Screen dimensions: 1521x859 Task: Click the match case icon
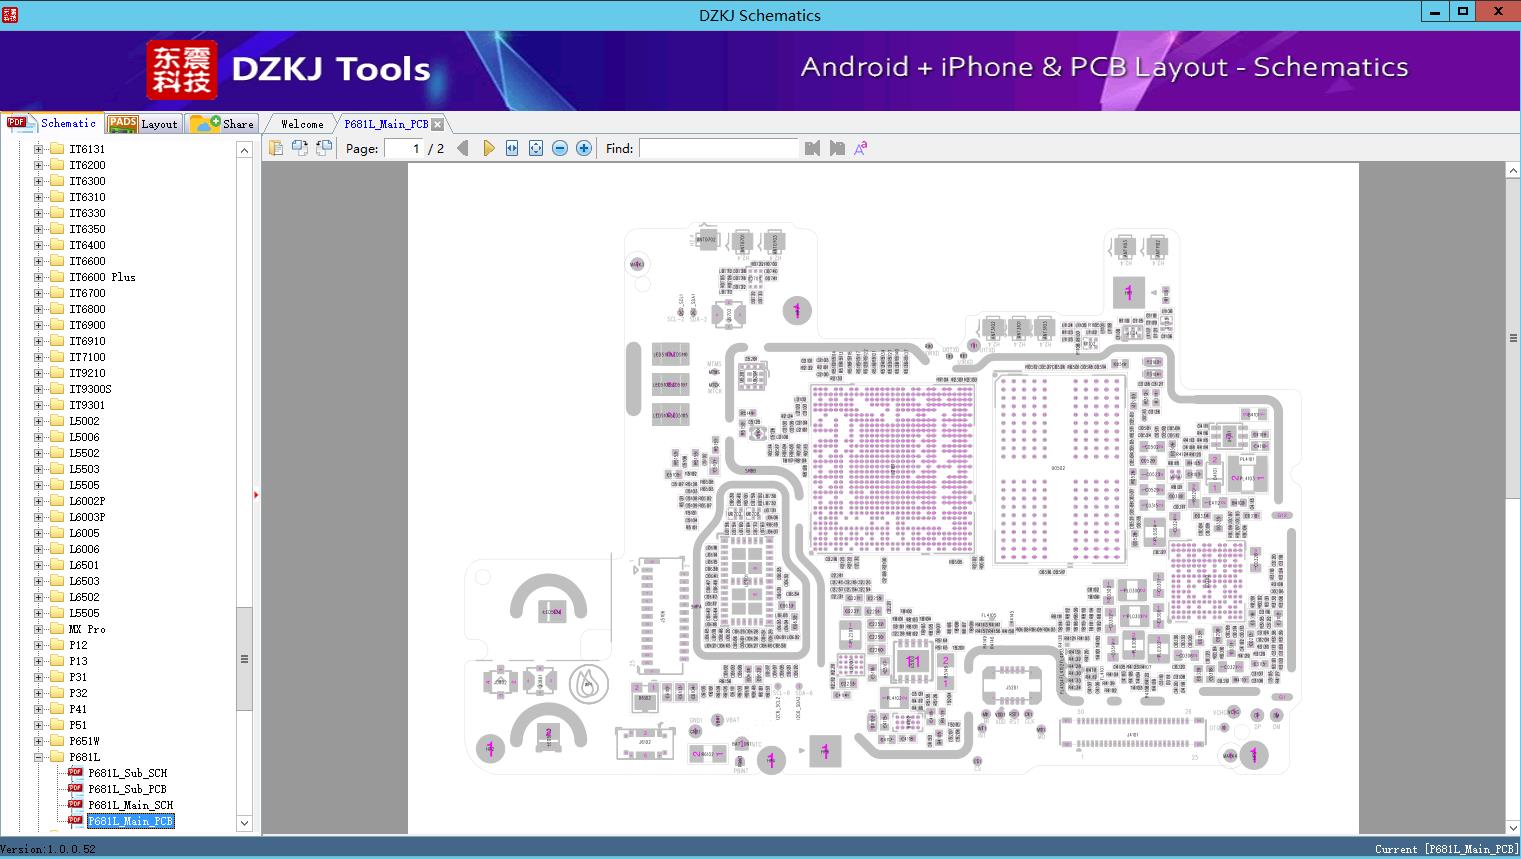(860, 148)
